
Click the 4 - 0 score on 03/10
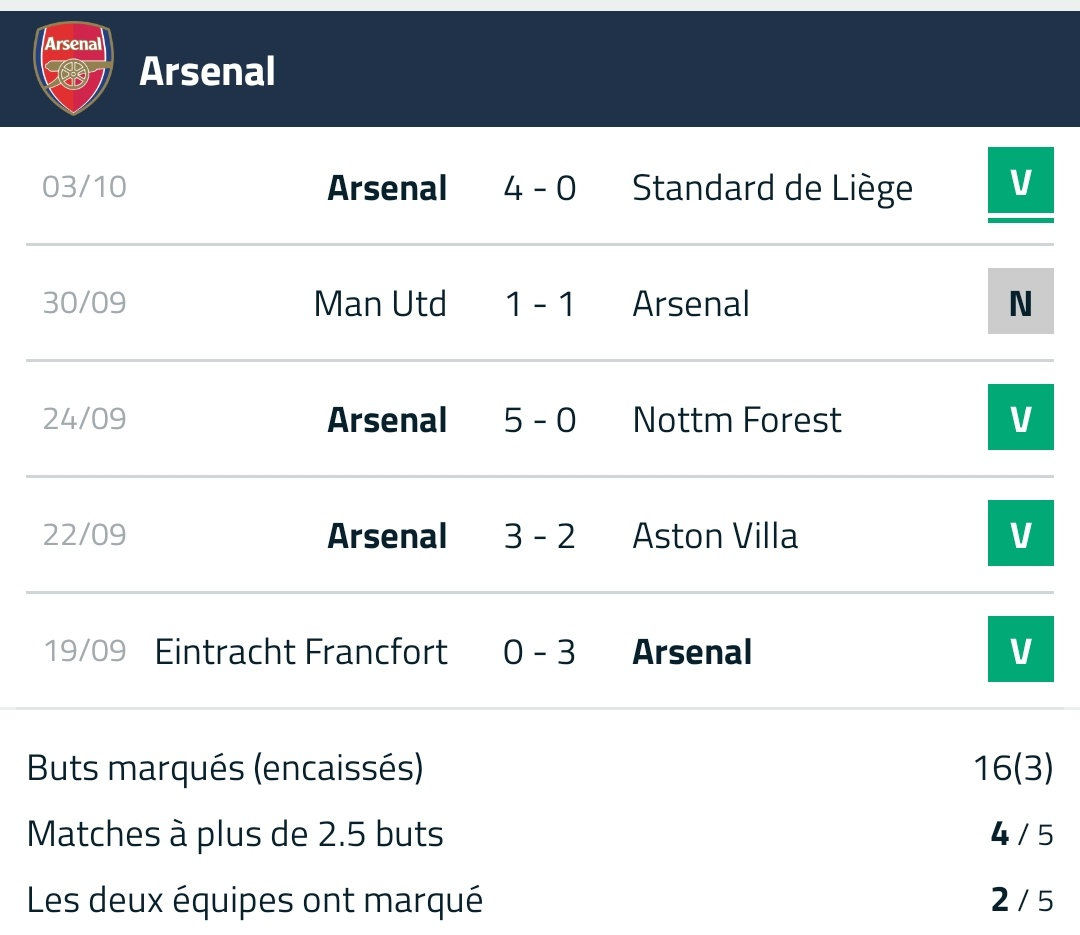tap(540, 188)
